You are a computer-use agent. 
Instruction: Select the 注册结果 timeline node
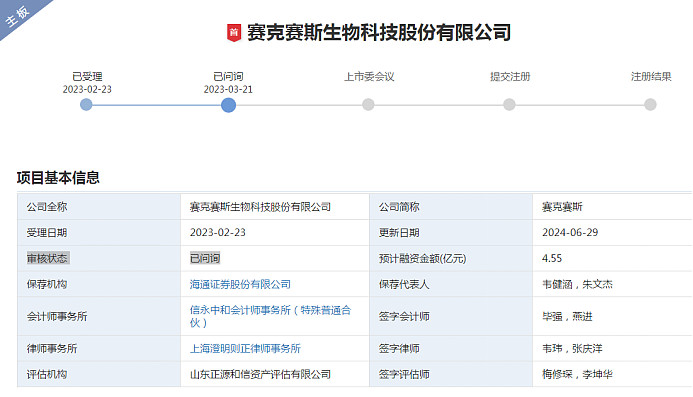[650, 105]
